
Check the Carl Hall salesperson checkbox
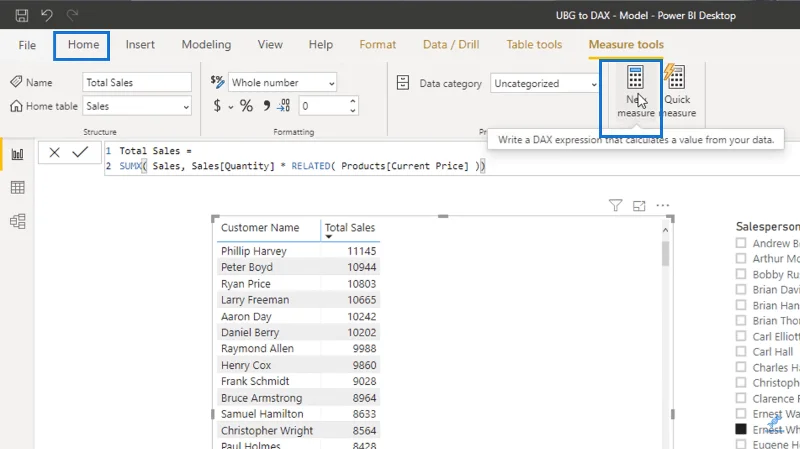point(741,352)
